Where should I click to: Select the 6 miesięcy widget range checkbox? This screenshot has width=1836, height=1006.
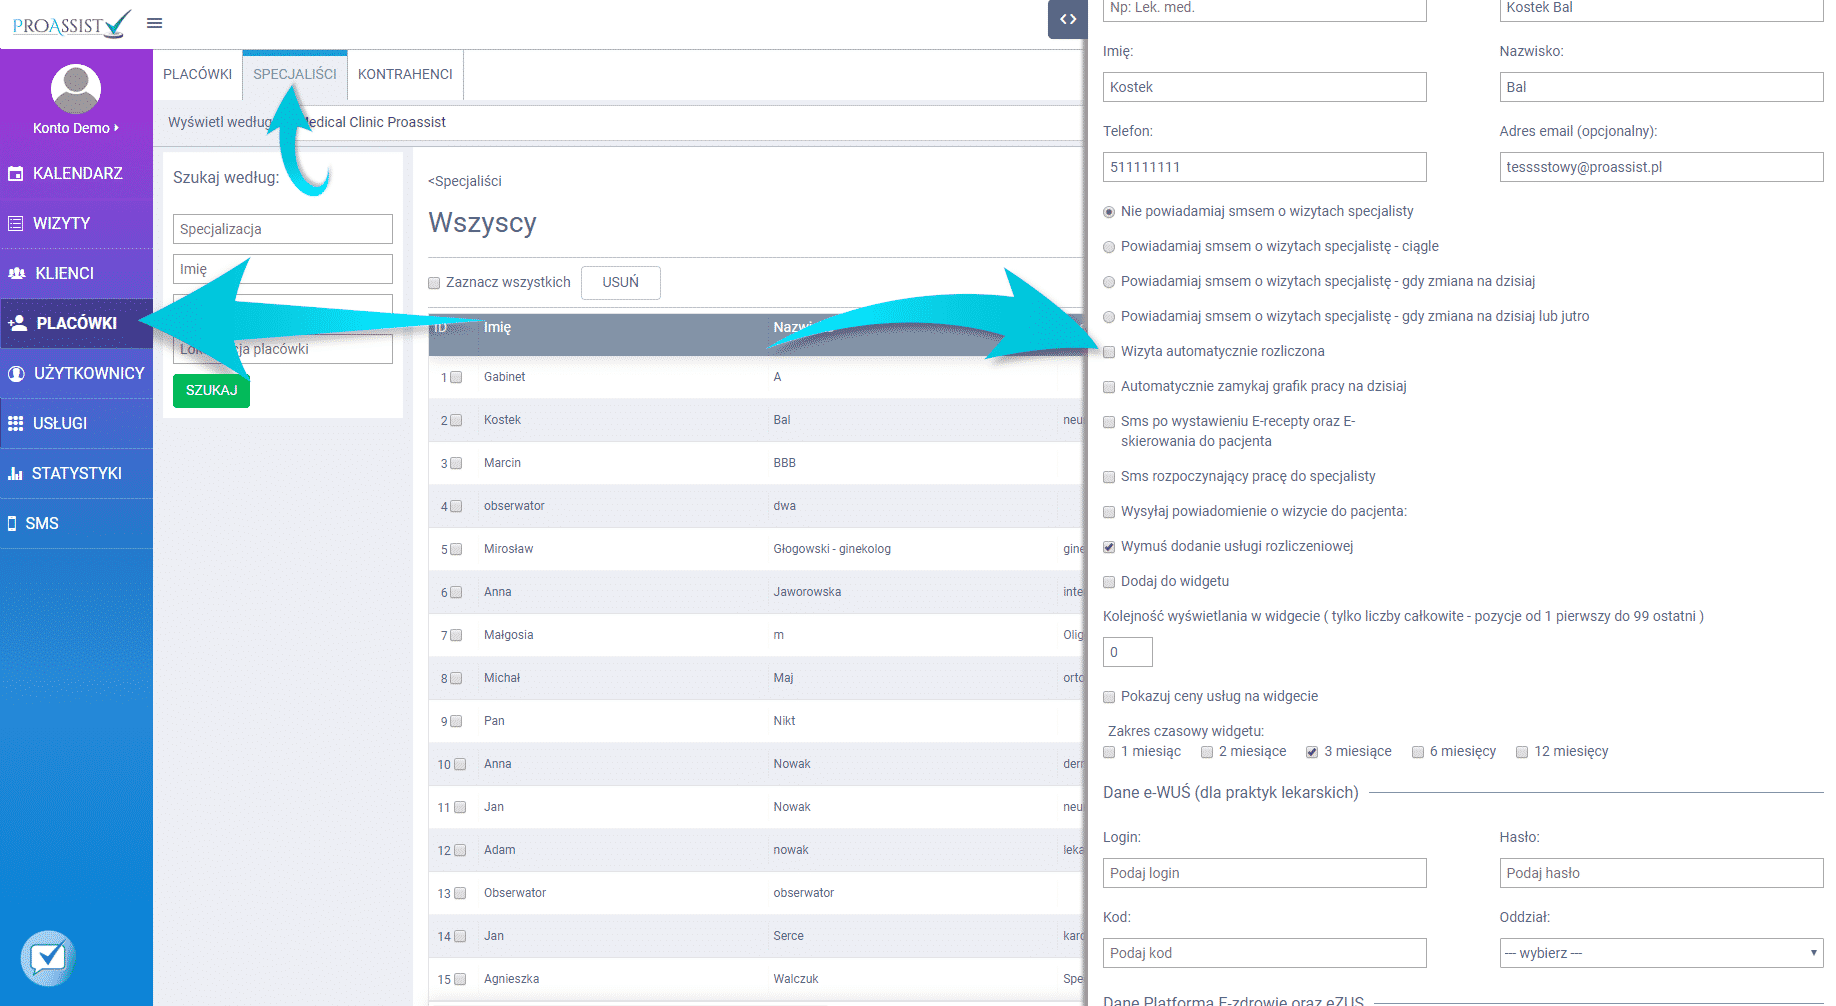(x=1418, y=752)
